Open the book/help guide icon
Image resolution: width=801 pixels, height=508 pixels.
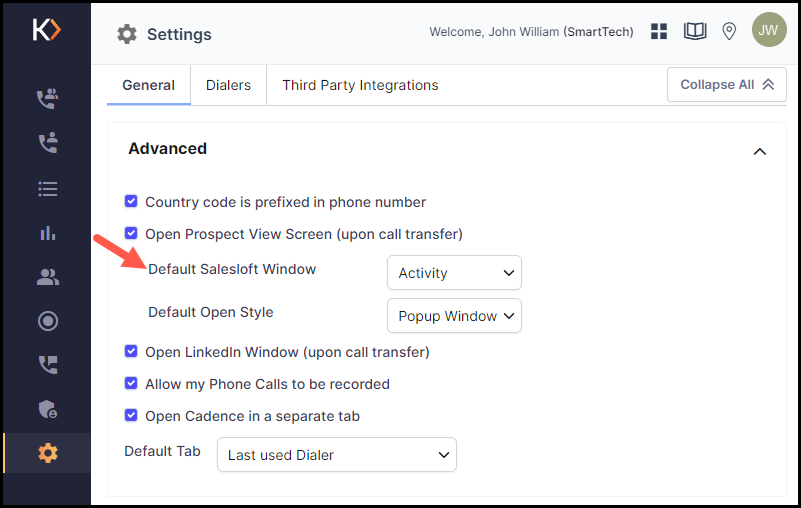point(695,31)
